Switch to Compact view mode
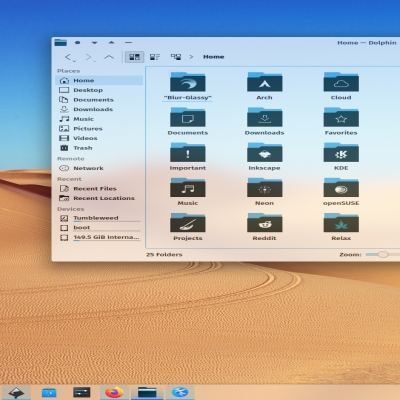 [x=155, y=57]
